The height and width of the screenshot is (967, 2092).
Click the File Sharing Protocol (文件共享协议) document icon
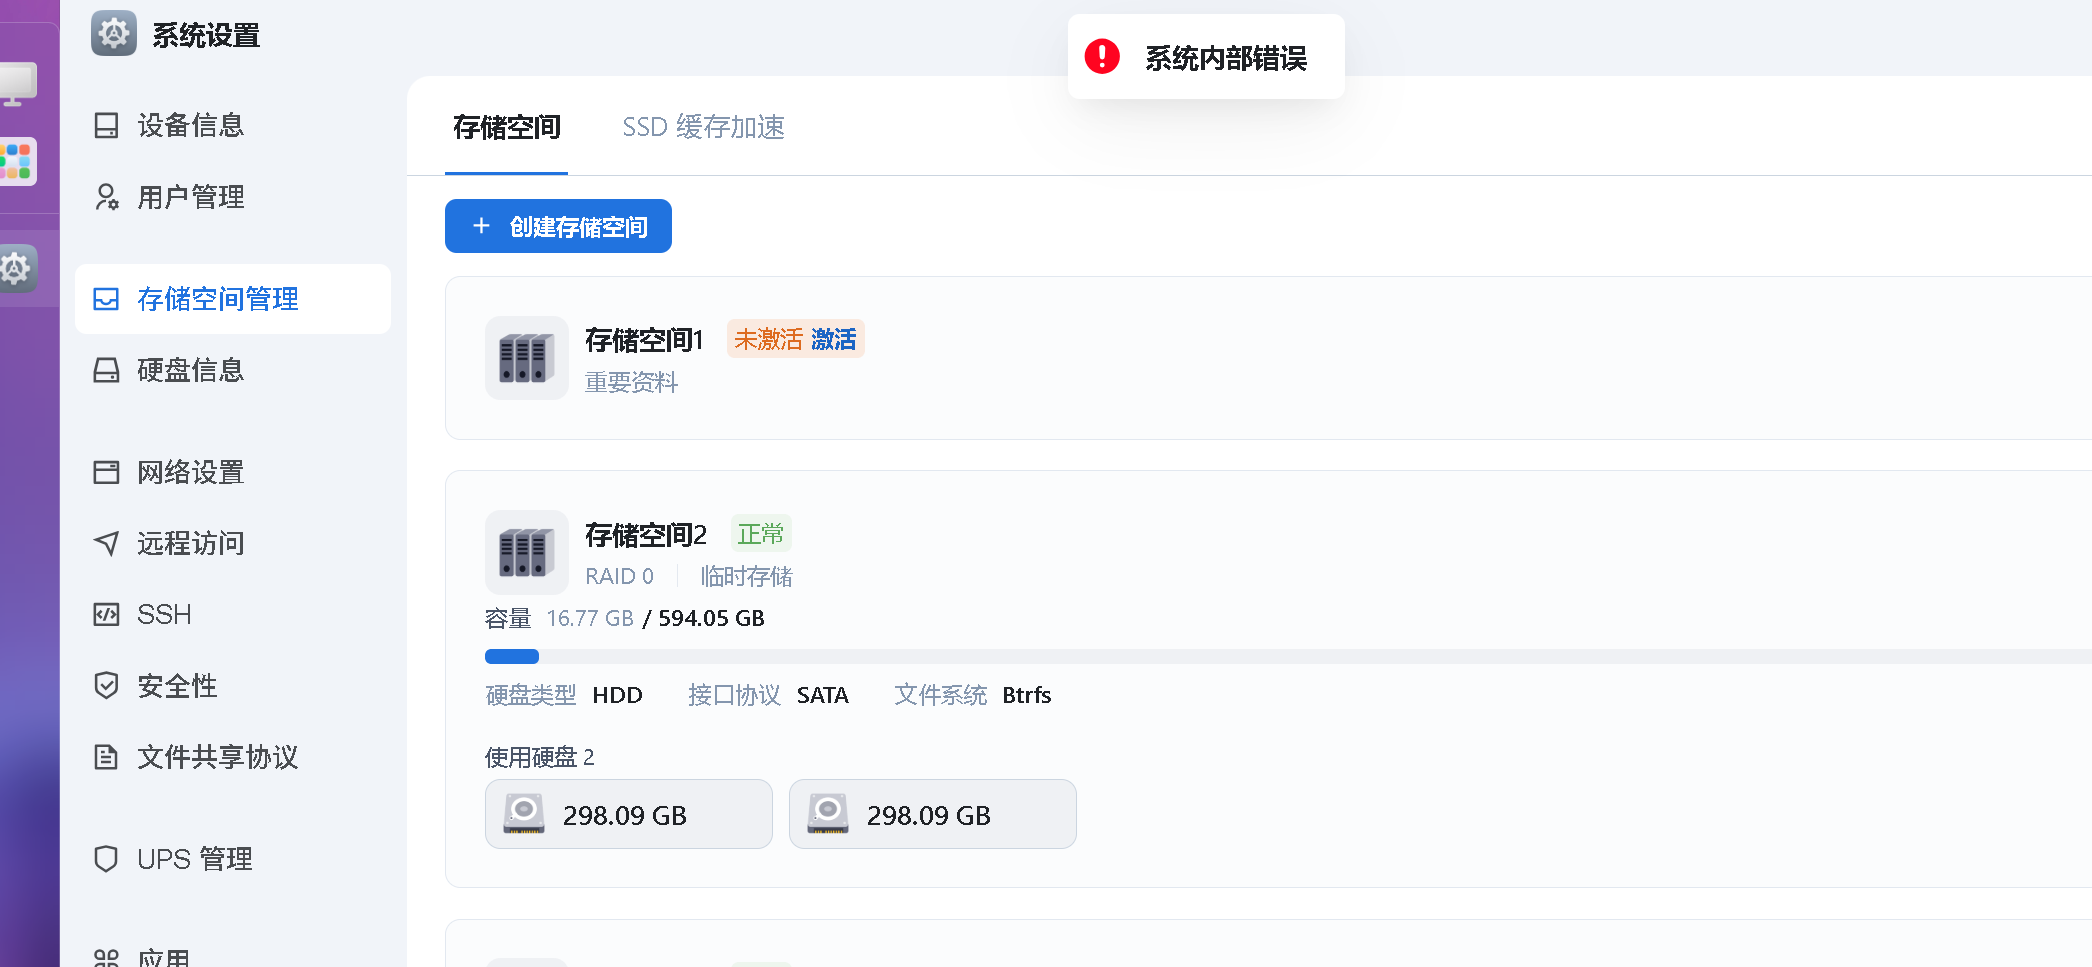(x=106, y=757)
